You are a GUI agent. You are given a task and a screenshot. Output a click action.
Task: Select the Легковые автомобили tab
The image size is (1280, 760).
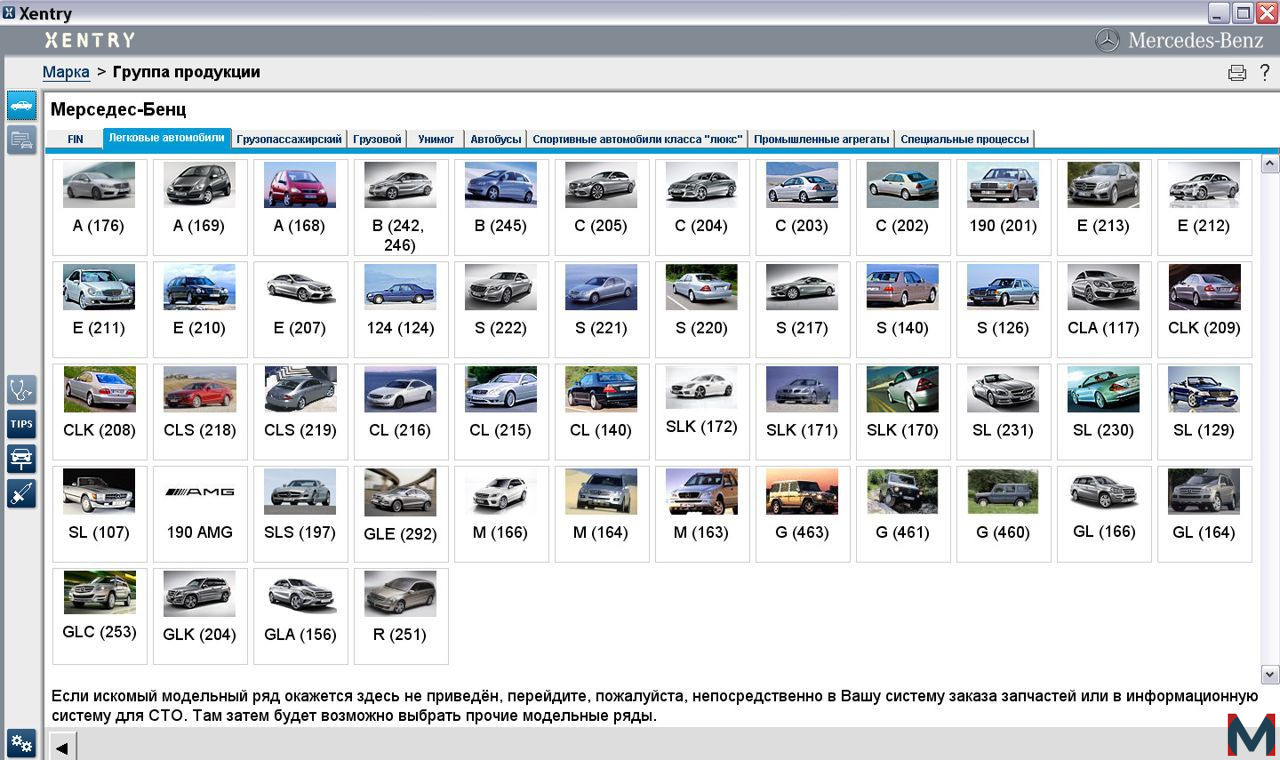pyautogui.click(x=167, y=138)
